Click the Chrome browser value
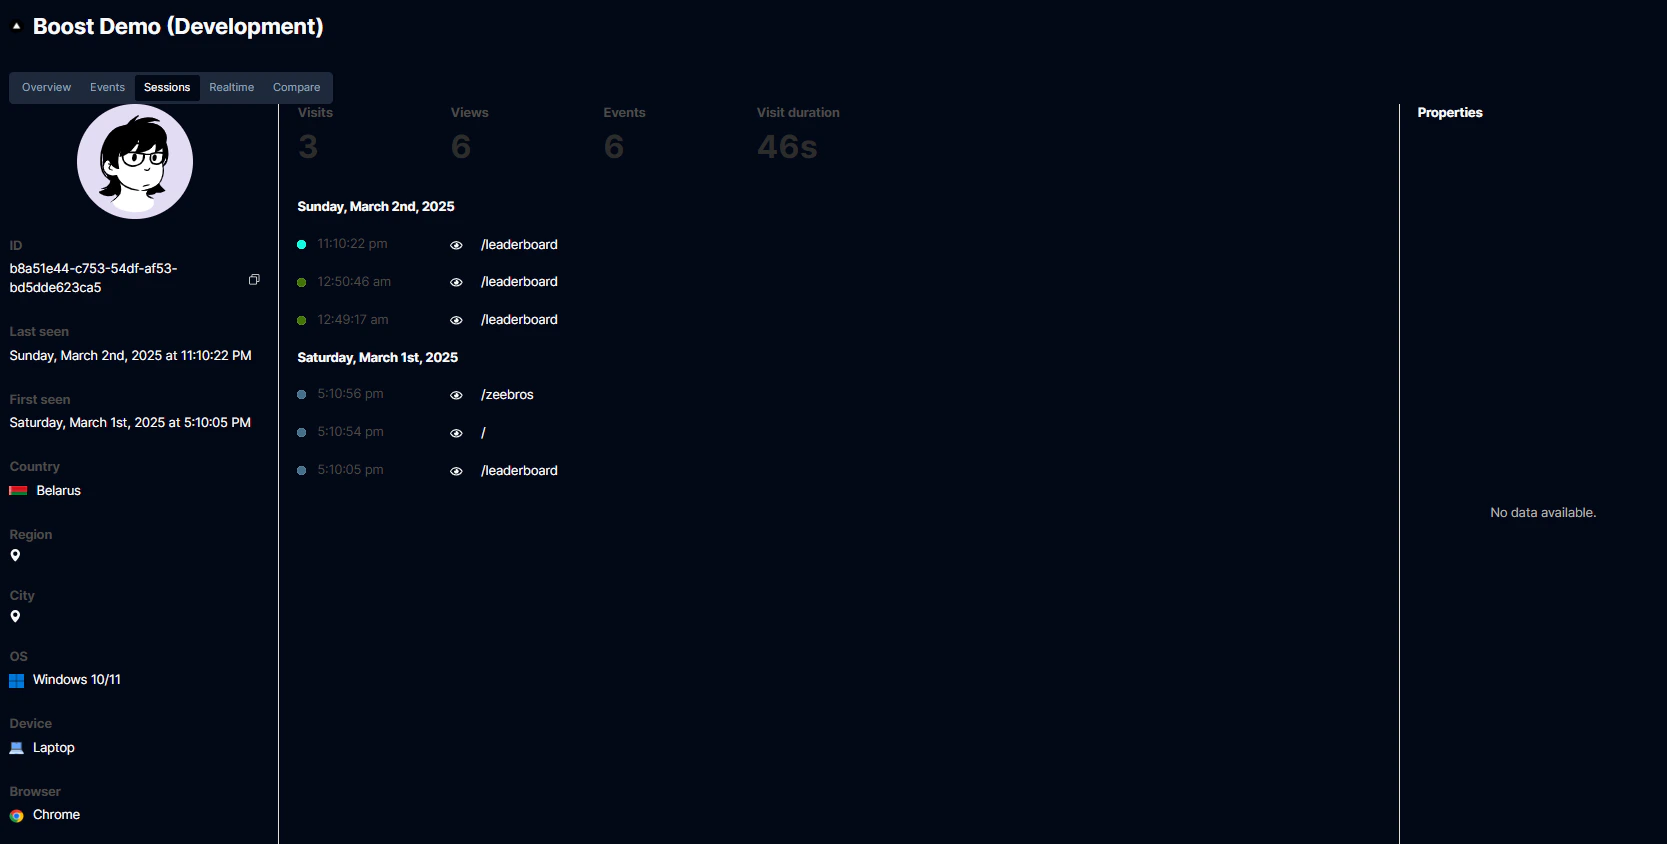The image size is (1667, 844). click(56, 815)
